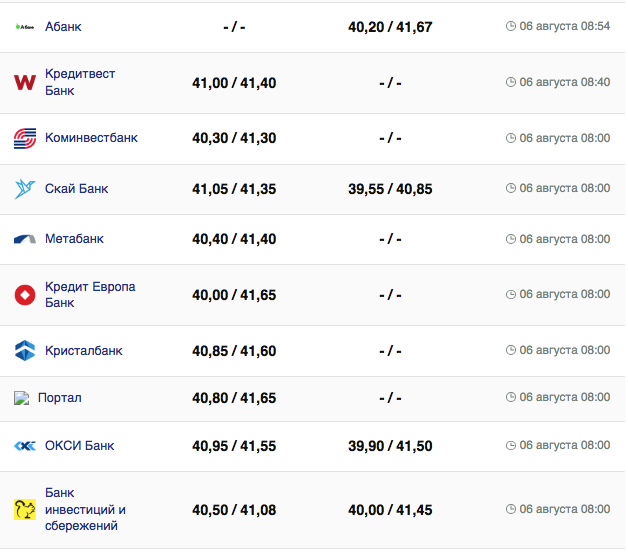Image resolution: width=628 pixels, height=553 pixels.
Task: Click the broken Портал image icon
Action: pos(22,398)
